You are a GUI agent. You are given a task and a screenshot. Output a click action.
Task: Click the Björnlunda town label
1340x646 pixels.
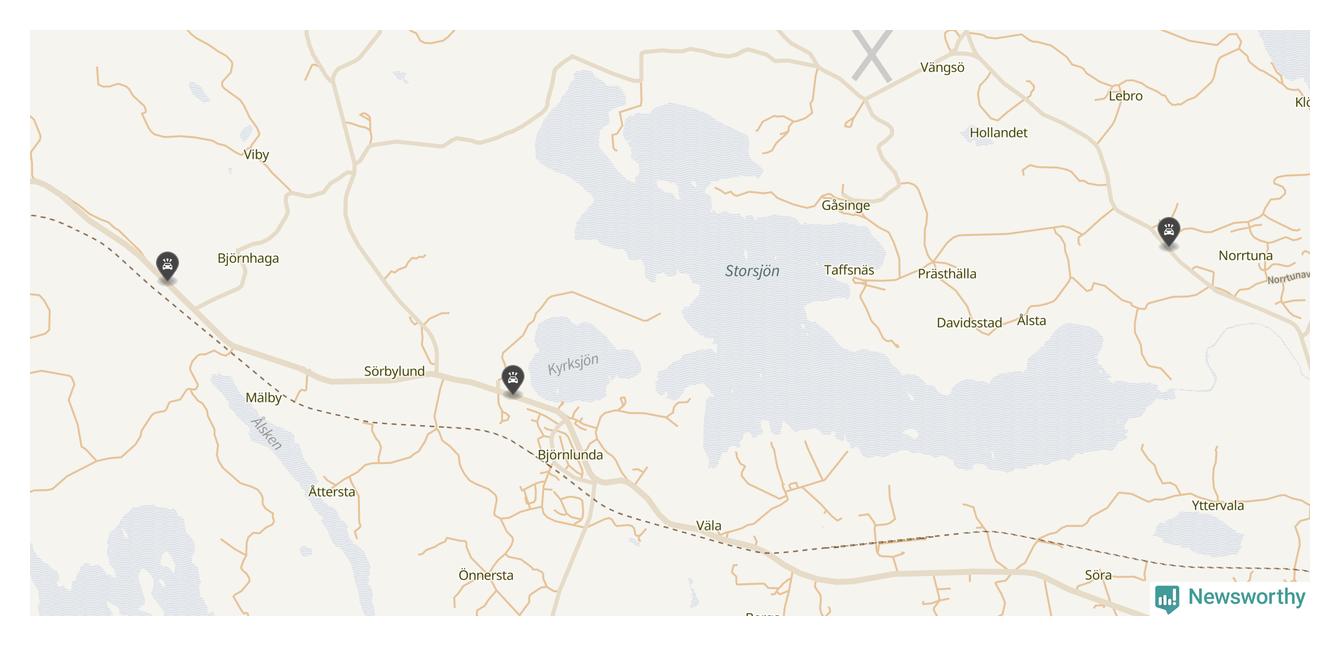570,455
